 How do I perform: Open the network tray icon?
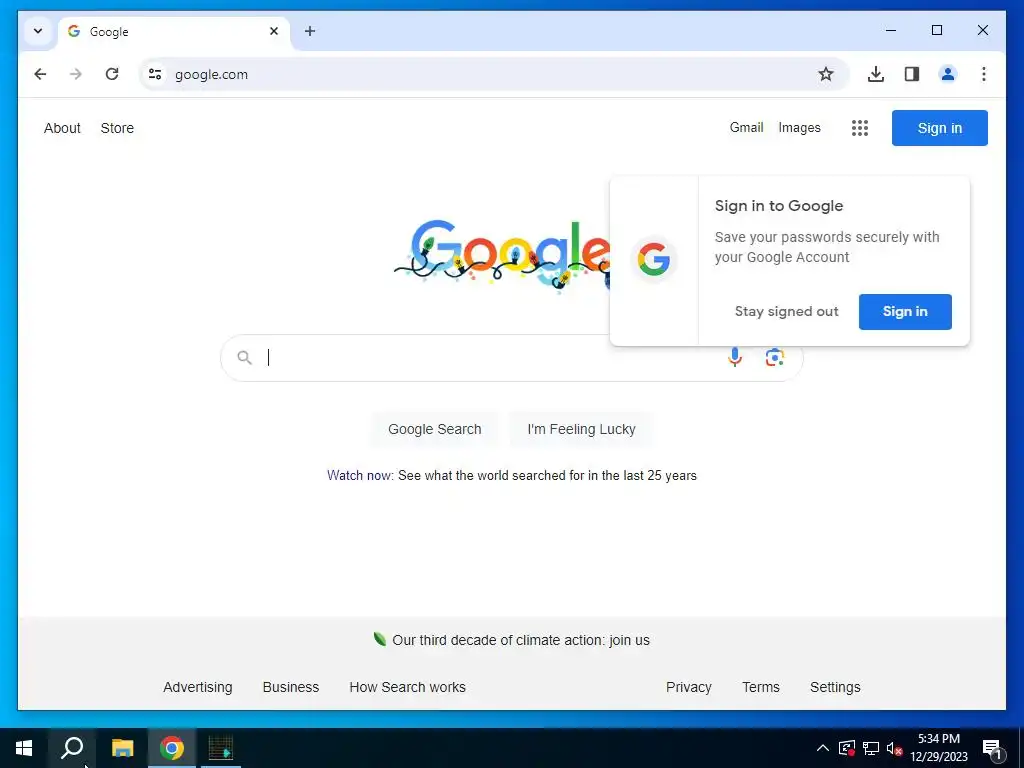point(871,748)
